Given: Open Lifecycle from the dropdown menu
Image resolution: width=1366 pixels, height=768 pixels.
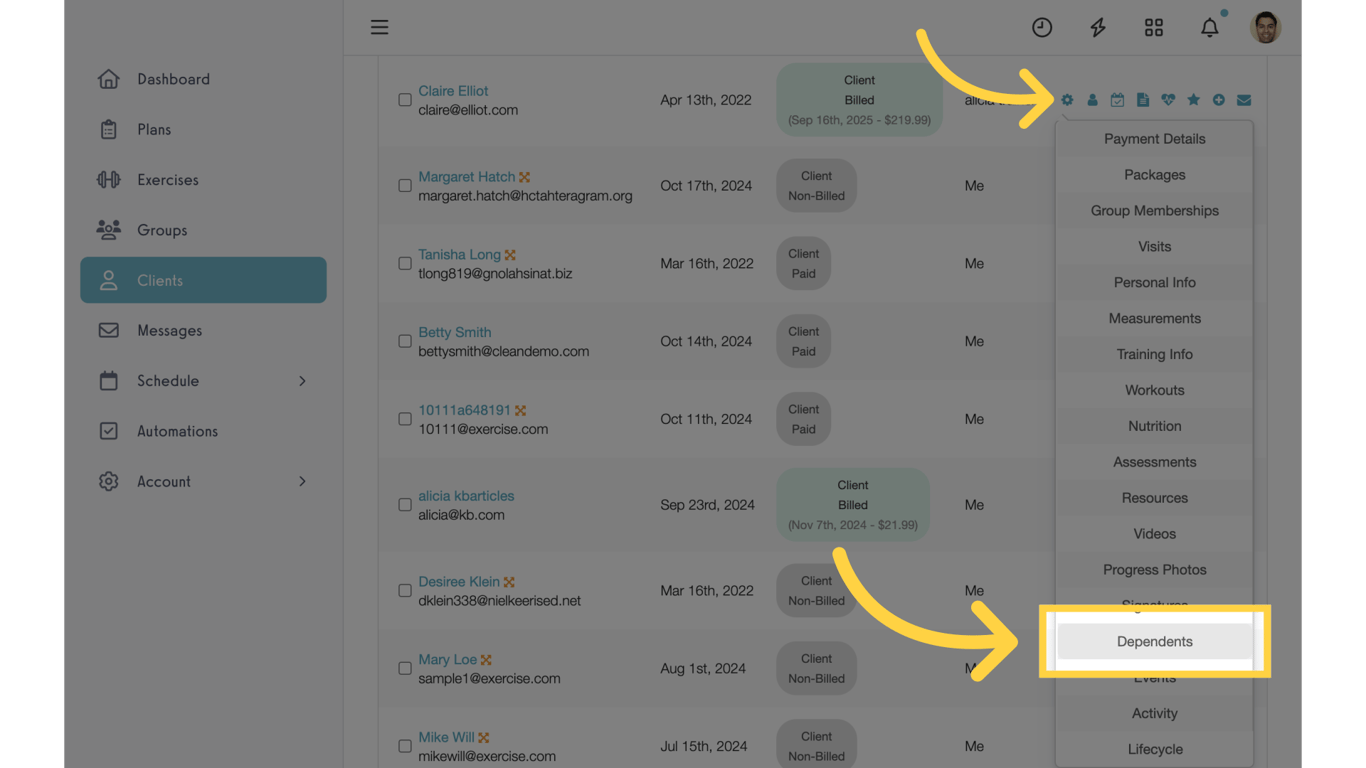Looking at the screenshot, I should pyautogui.click(x=1155, y=749).
